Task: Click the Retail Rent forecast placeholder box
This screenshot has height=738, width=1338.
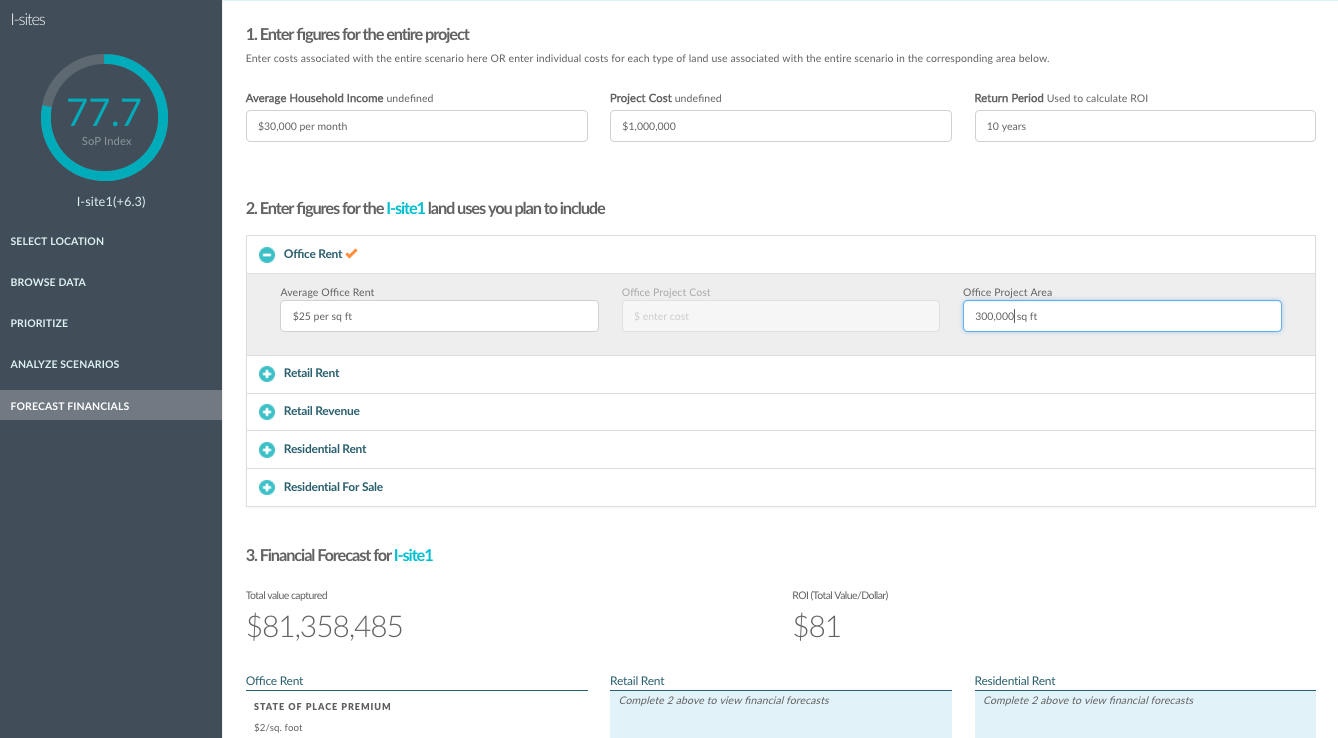Action: coord(781,714)
